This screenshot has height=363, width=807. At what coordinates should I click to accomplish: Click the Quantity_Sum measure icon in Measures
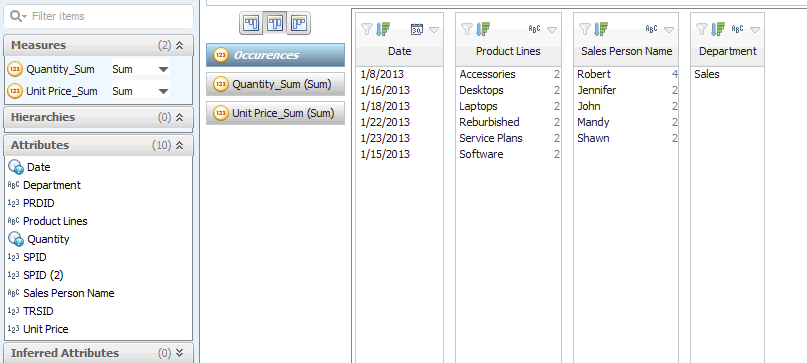pyautogui.click(x=16, y=69)
